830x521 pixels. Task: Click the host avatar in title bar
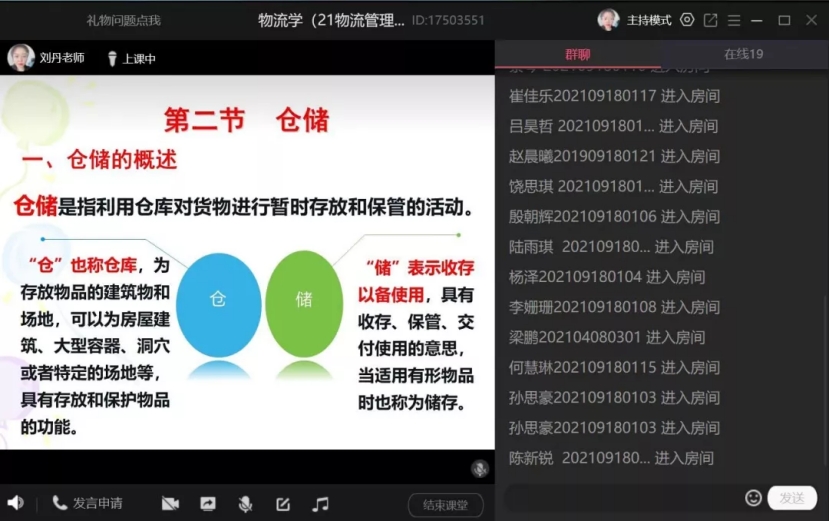[608, 20]
